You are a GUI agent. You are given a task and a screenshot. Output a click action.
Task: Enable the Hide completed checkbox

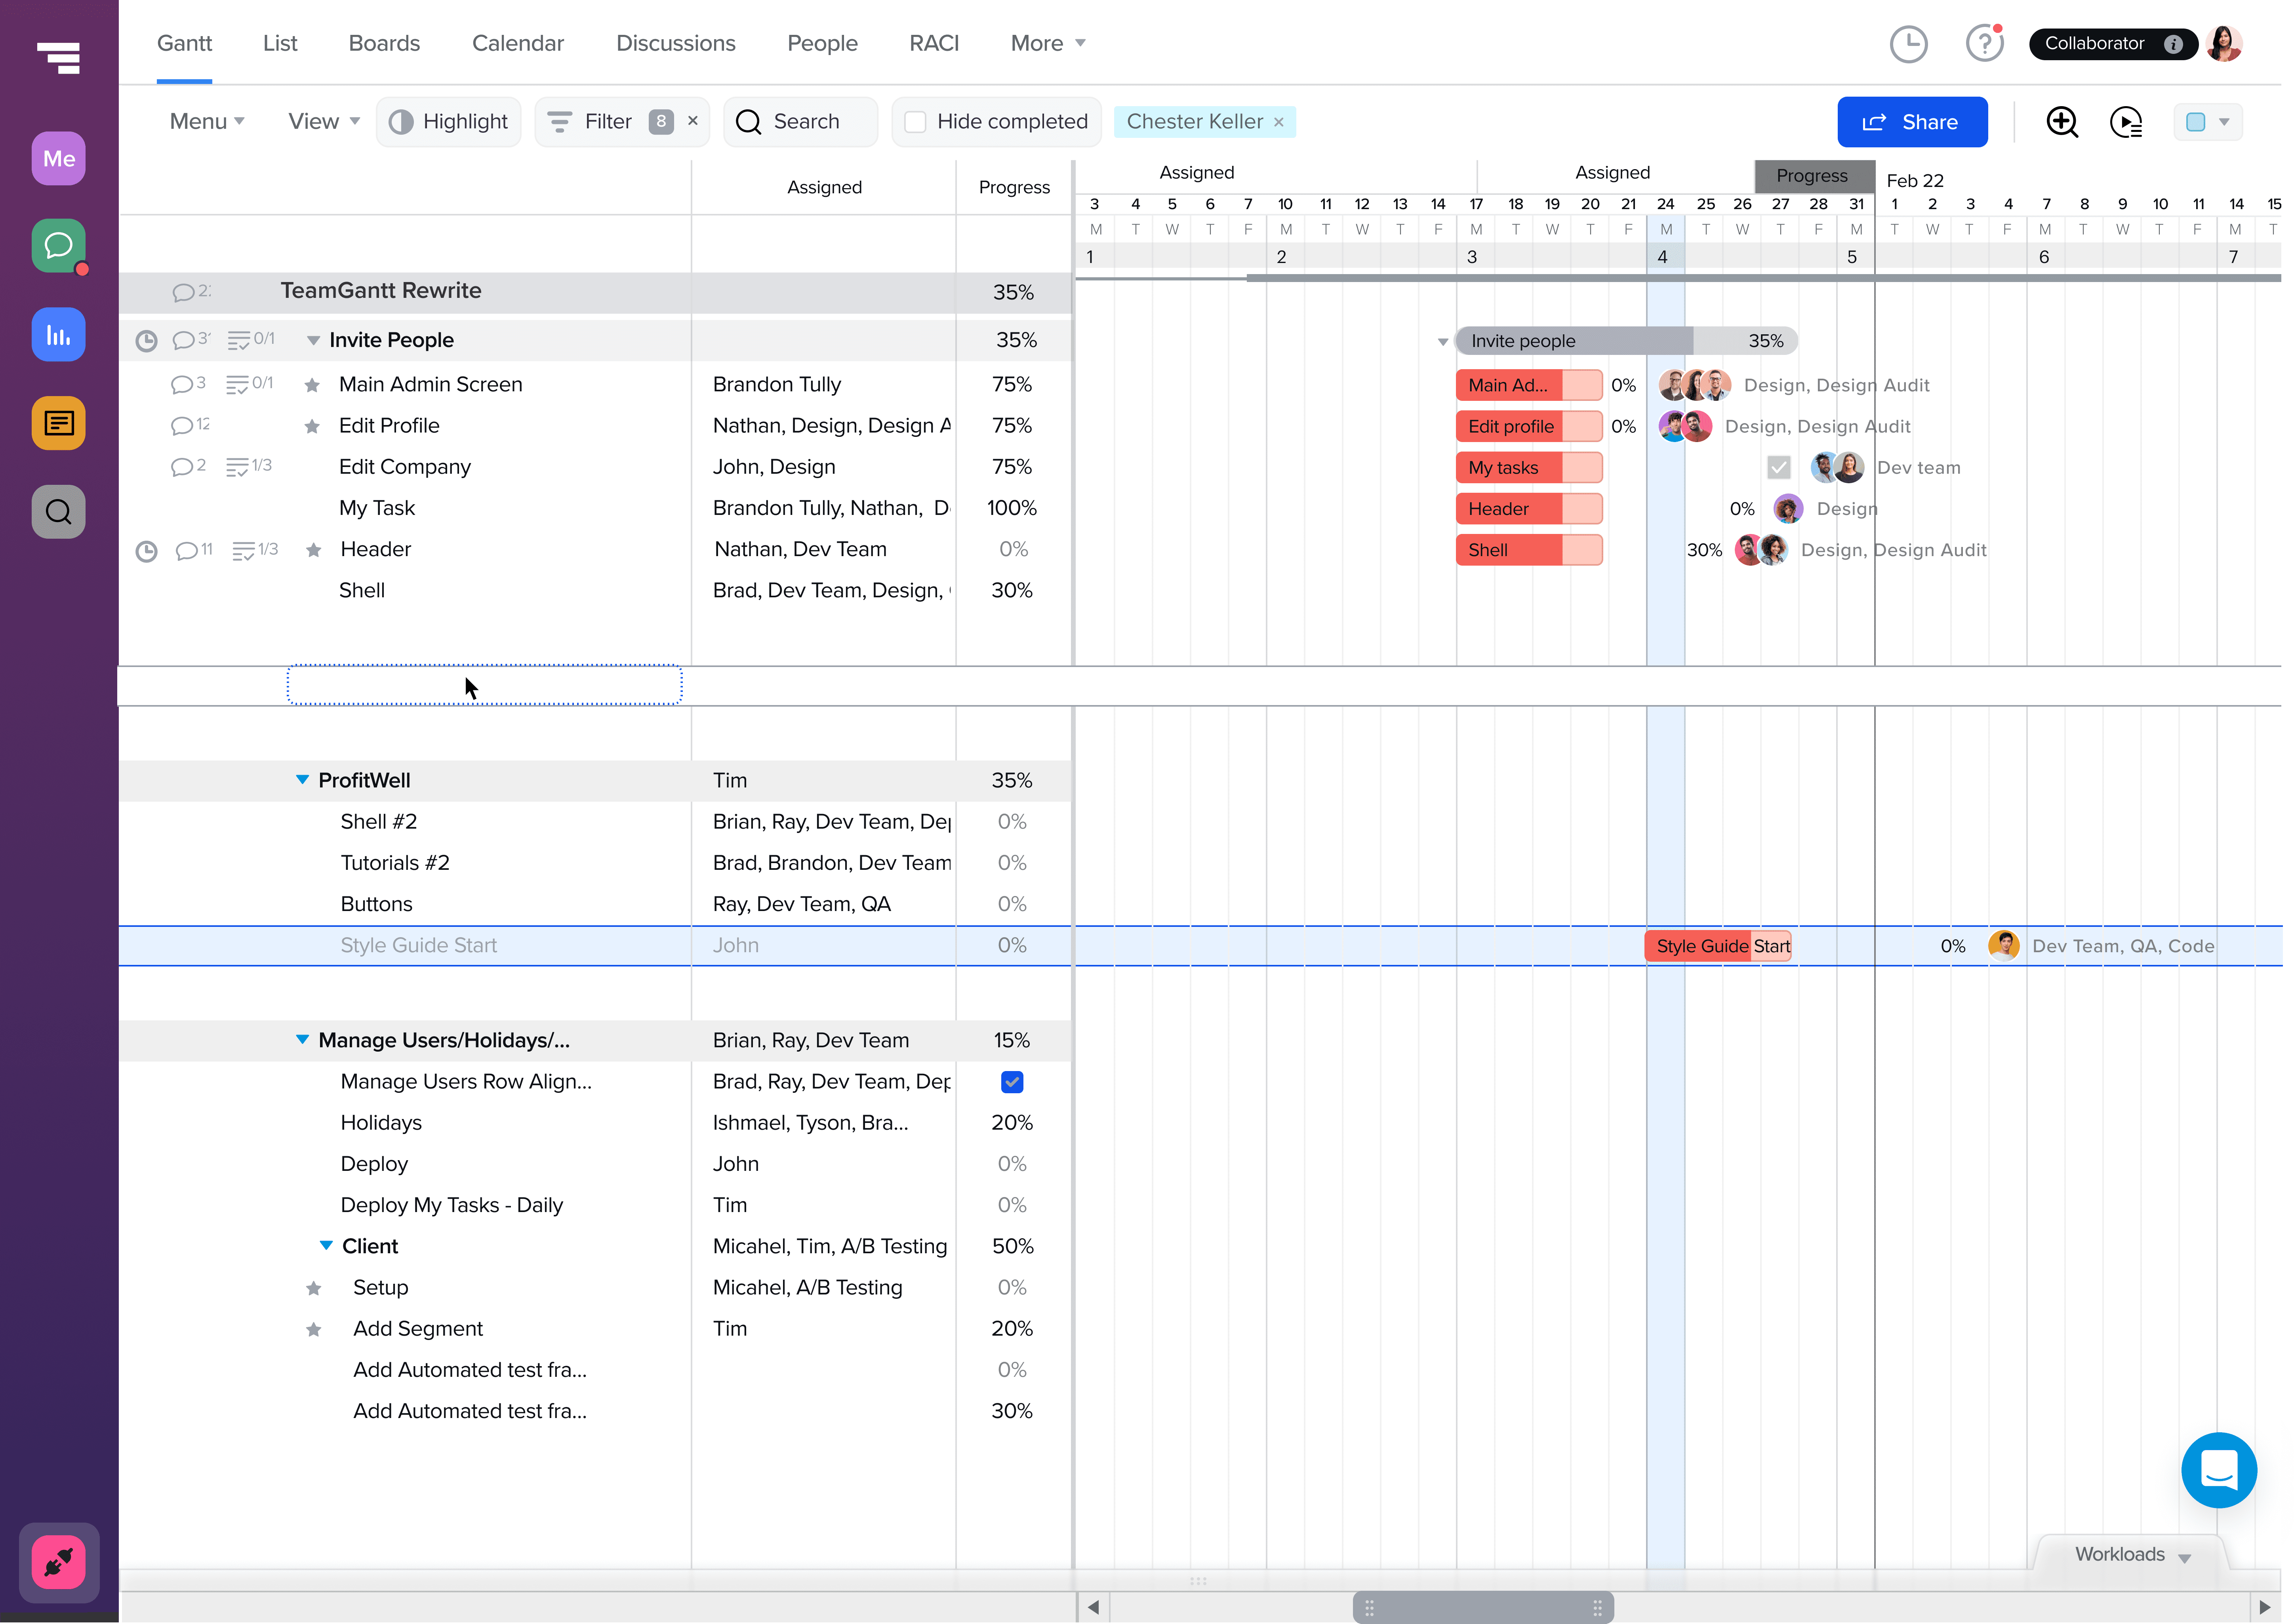coord(915,122)
